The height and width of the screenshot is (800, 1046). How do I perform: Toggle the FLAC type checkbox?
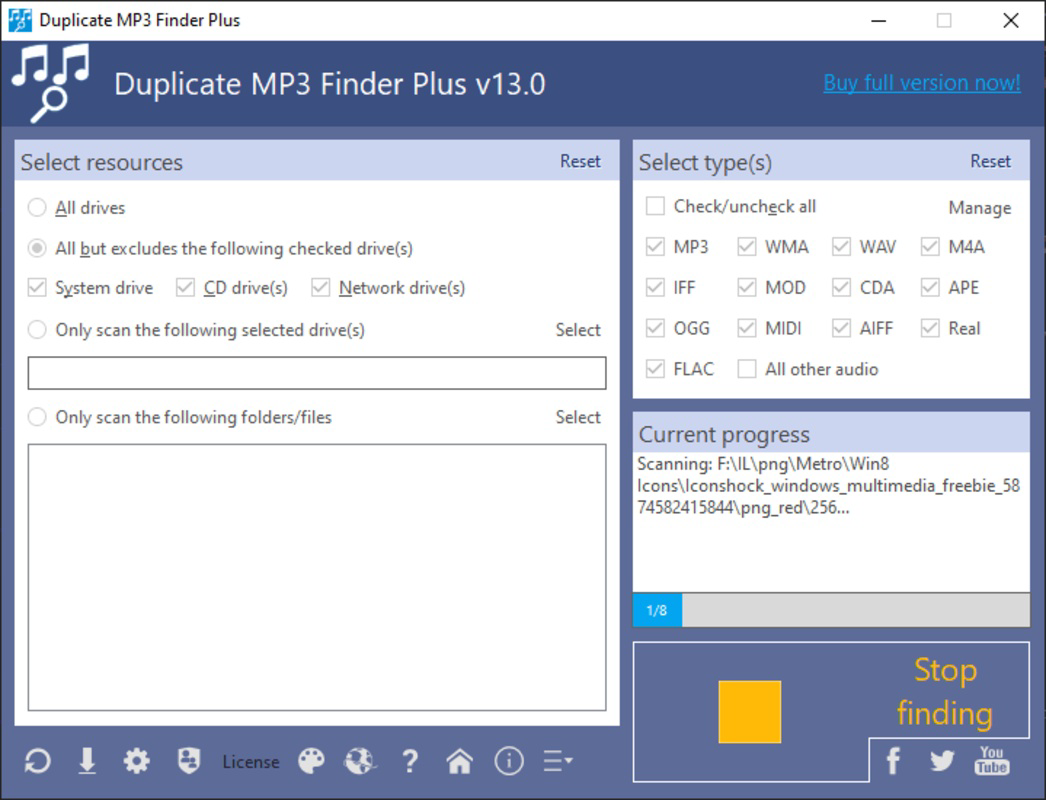point(655,369)
